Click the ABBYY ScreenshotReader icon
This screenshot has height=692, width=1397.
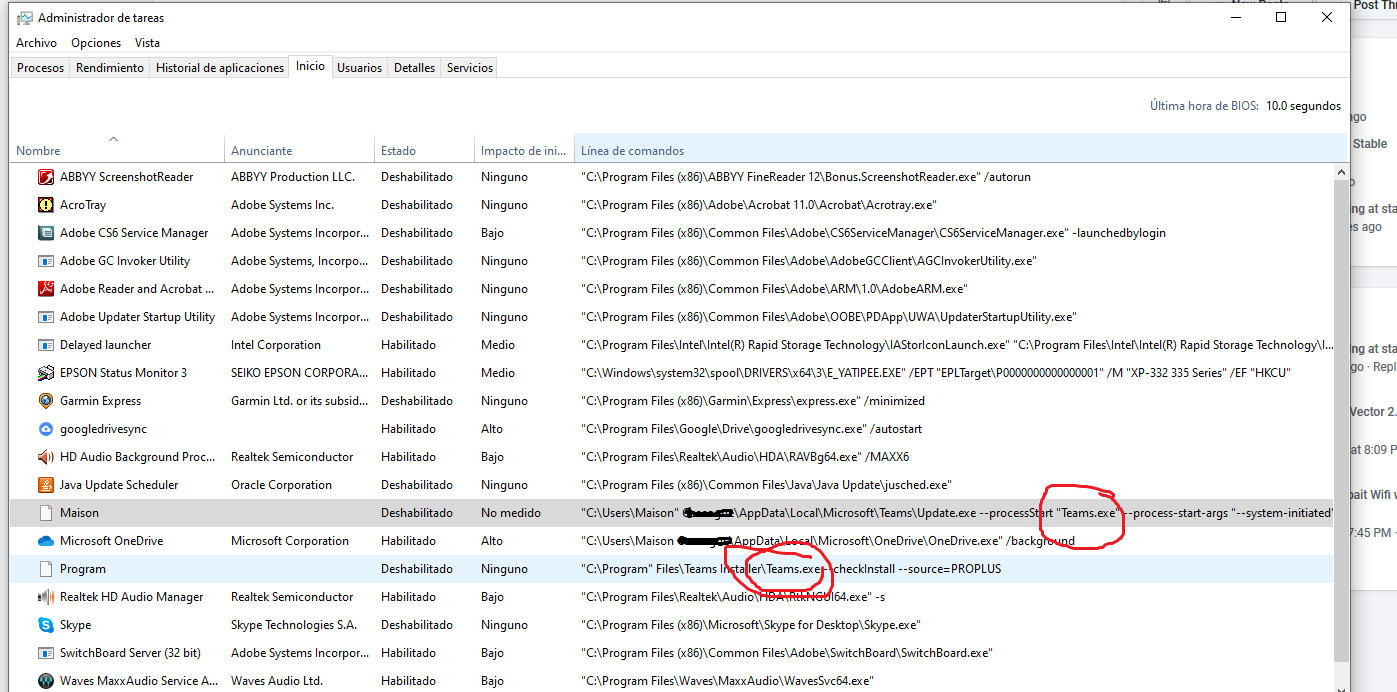tap(45, 177)
